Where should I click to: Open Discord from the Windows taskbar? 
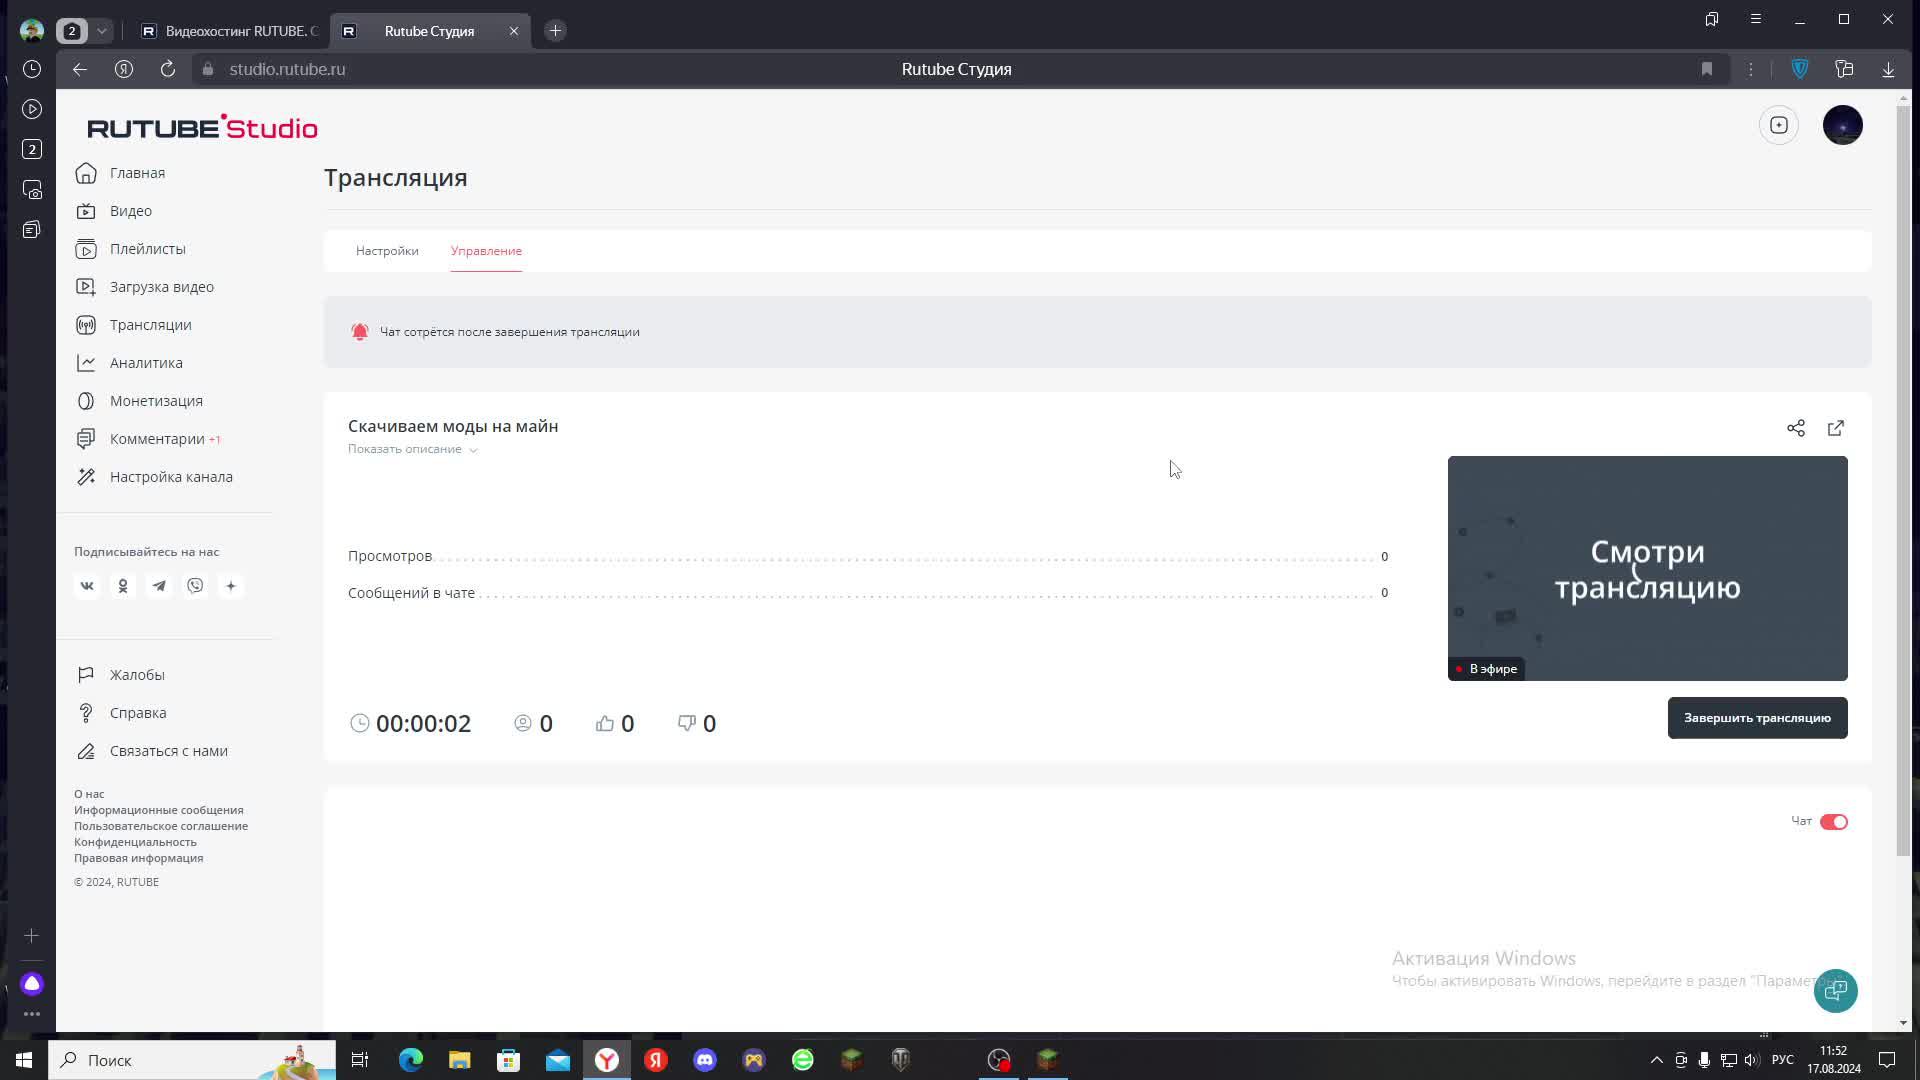(x=705, y=1060)
